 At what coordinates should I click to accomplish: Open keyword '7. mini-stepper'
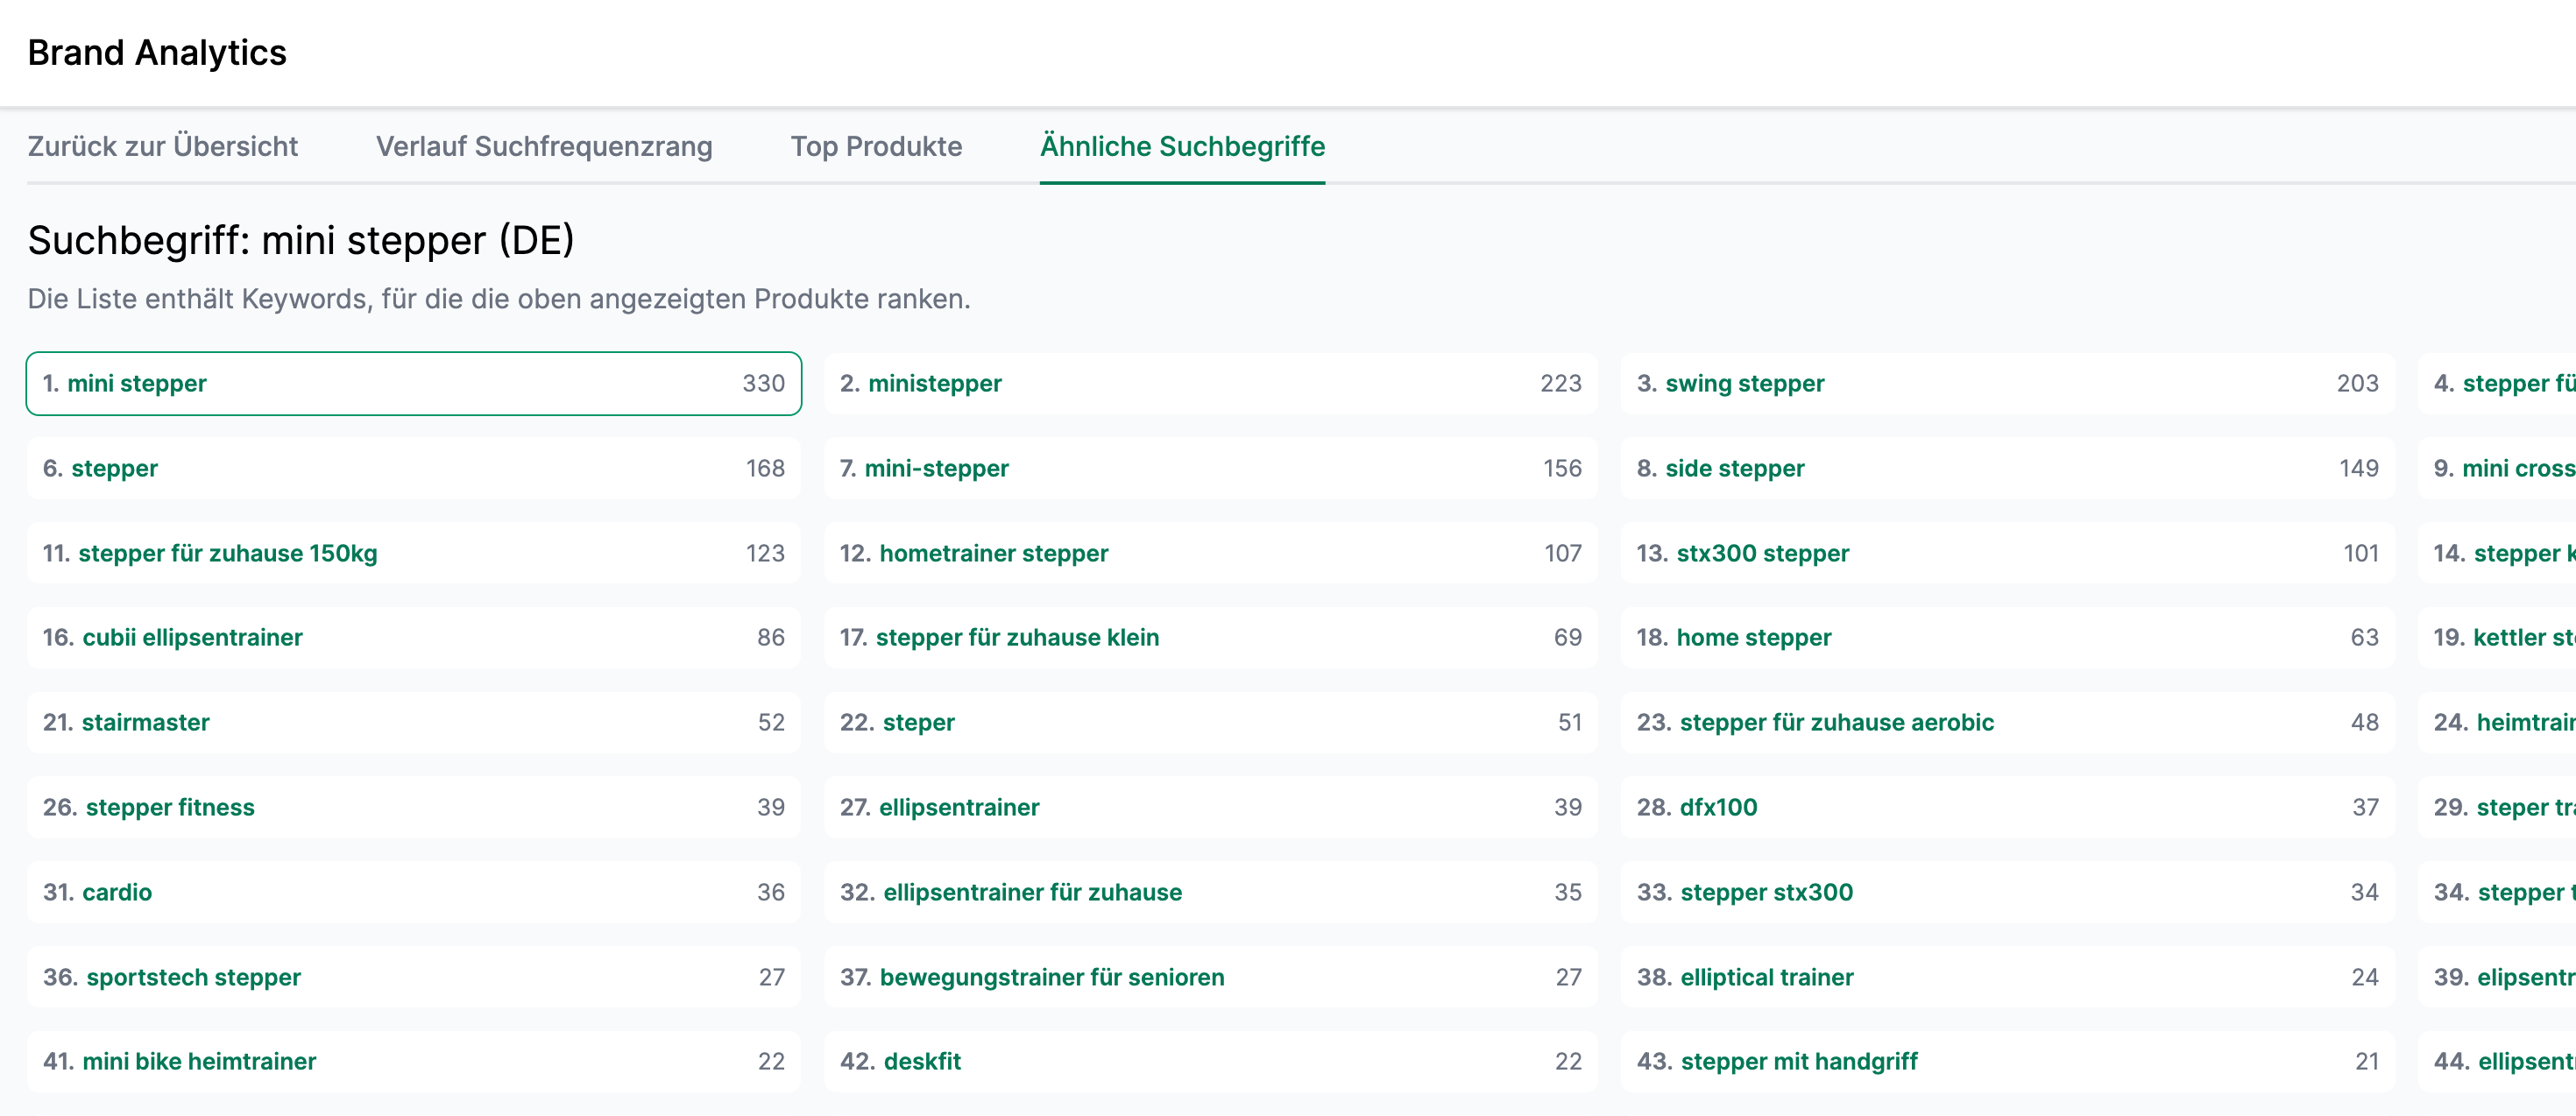(1211, 468)
